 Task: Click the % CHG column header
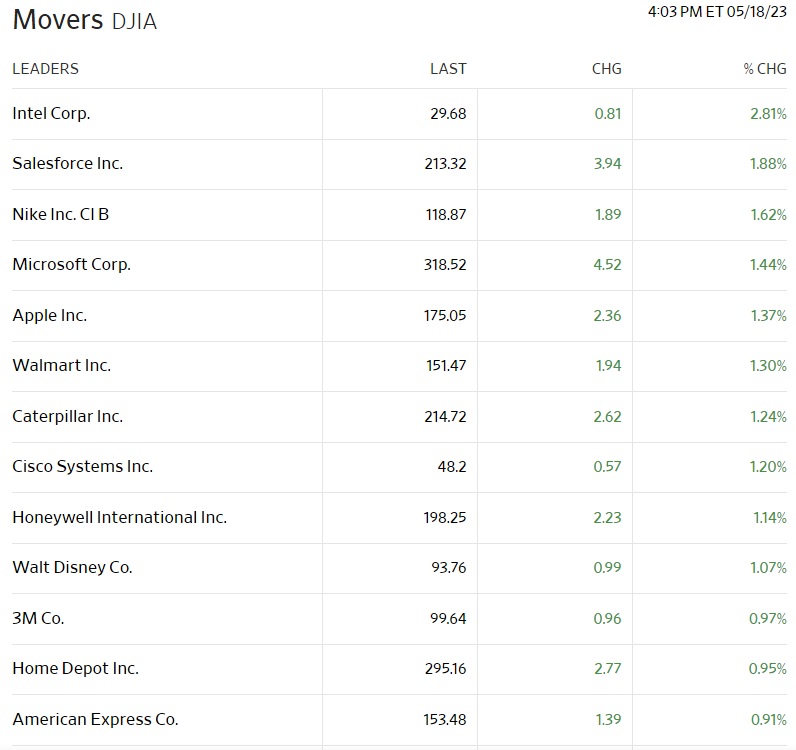click(x=765, y=69)
